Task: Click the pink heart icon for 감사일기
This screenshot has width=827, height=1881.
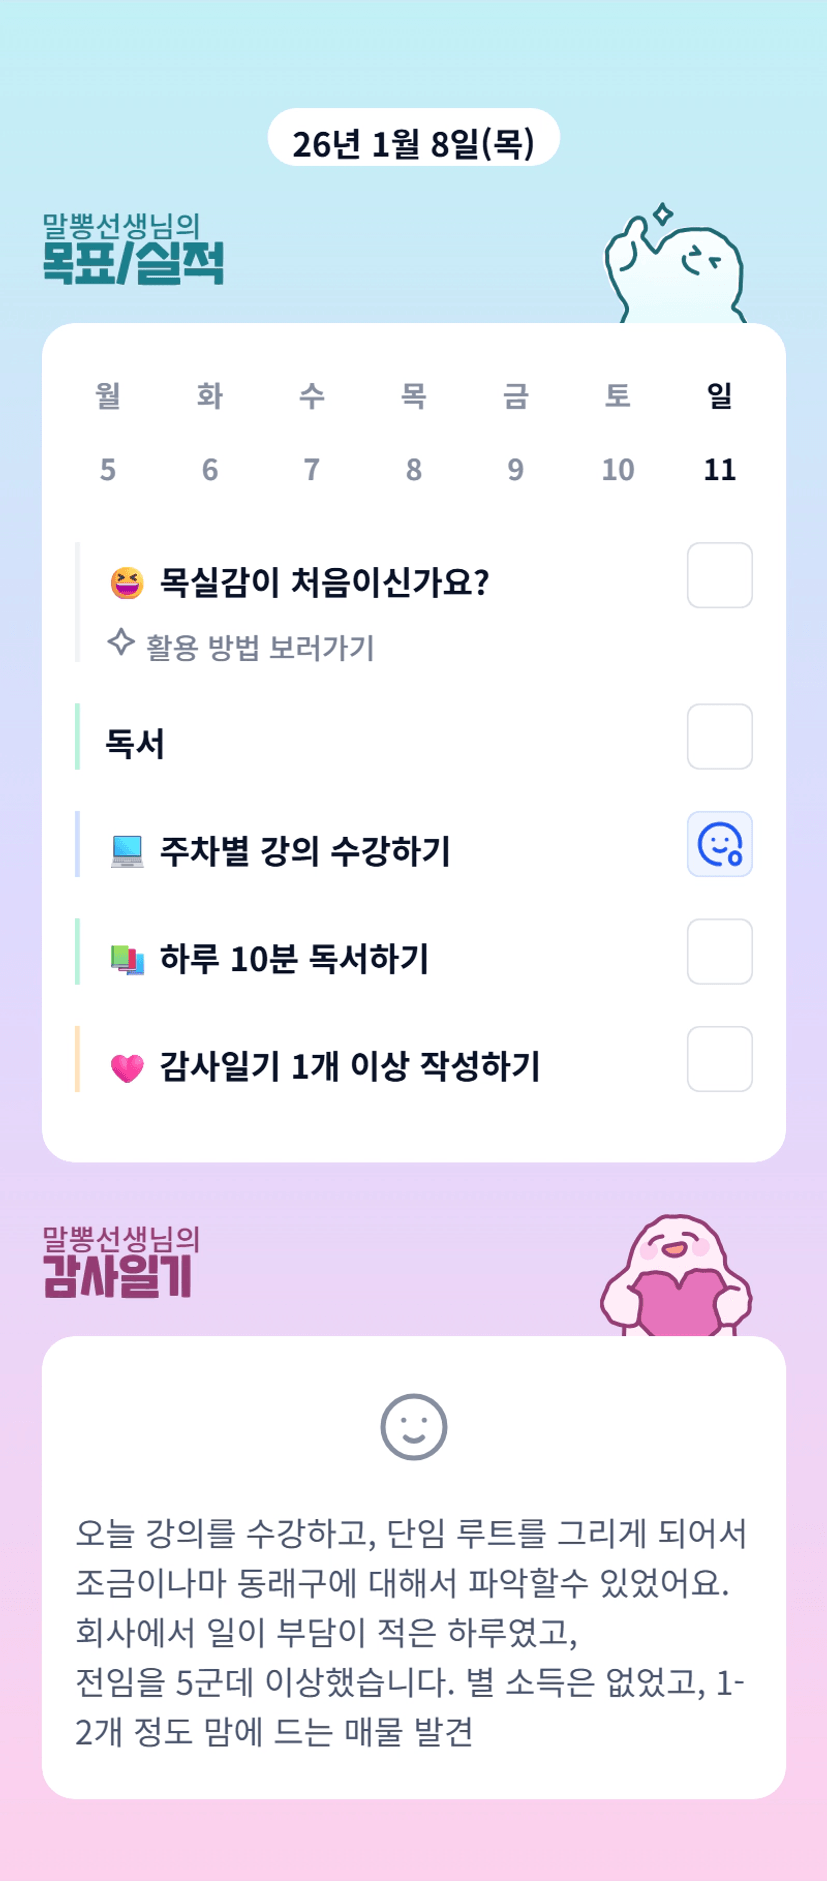Action: pos(127,1067)
